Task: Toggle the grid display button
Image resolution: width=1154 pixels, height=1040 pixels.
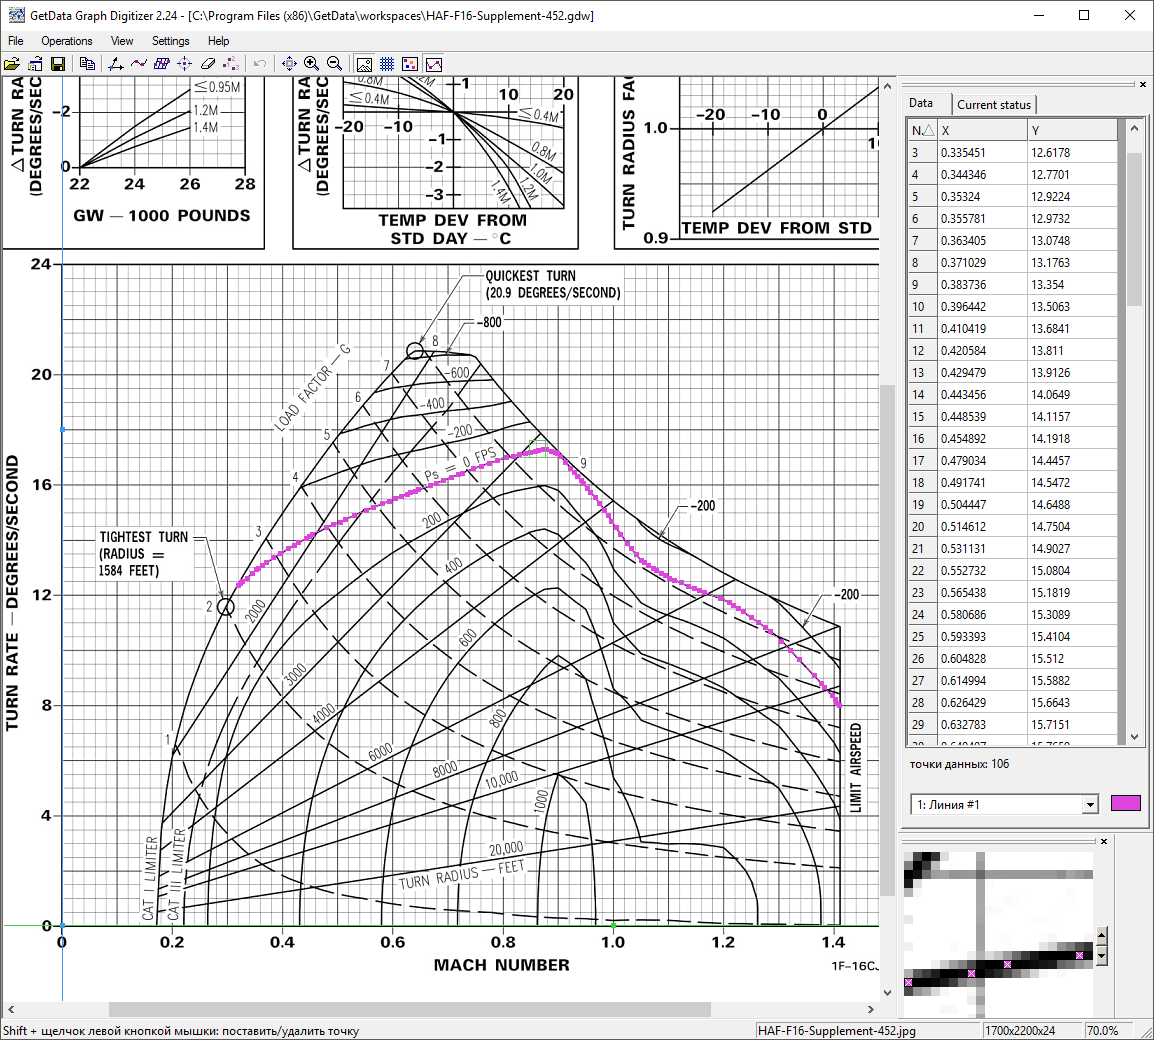Action: pos(387,64)
